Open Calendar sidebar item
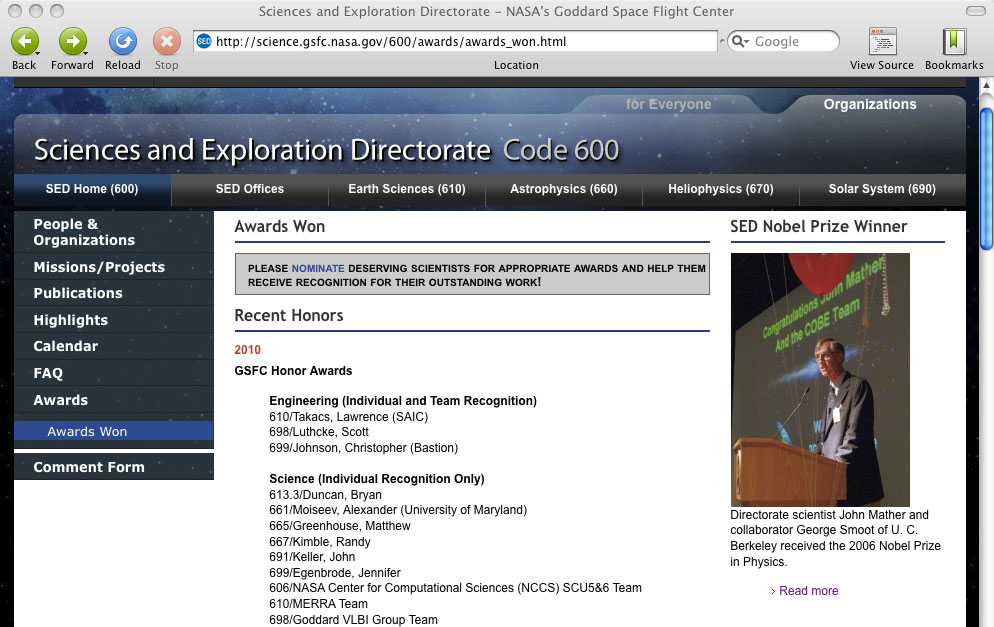Viewport: 994px width, 627px height. [113, 346]
